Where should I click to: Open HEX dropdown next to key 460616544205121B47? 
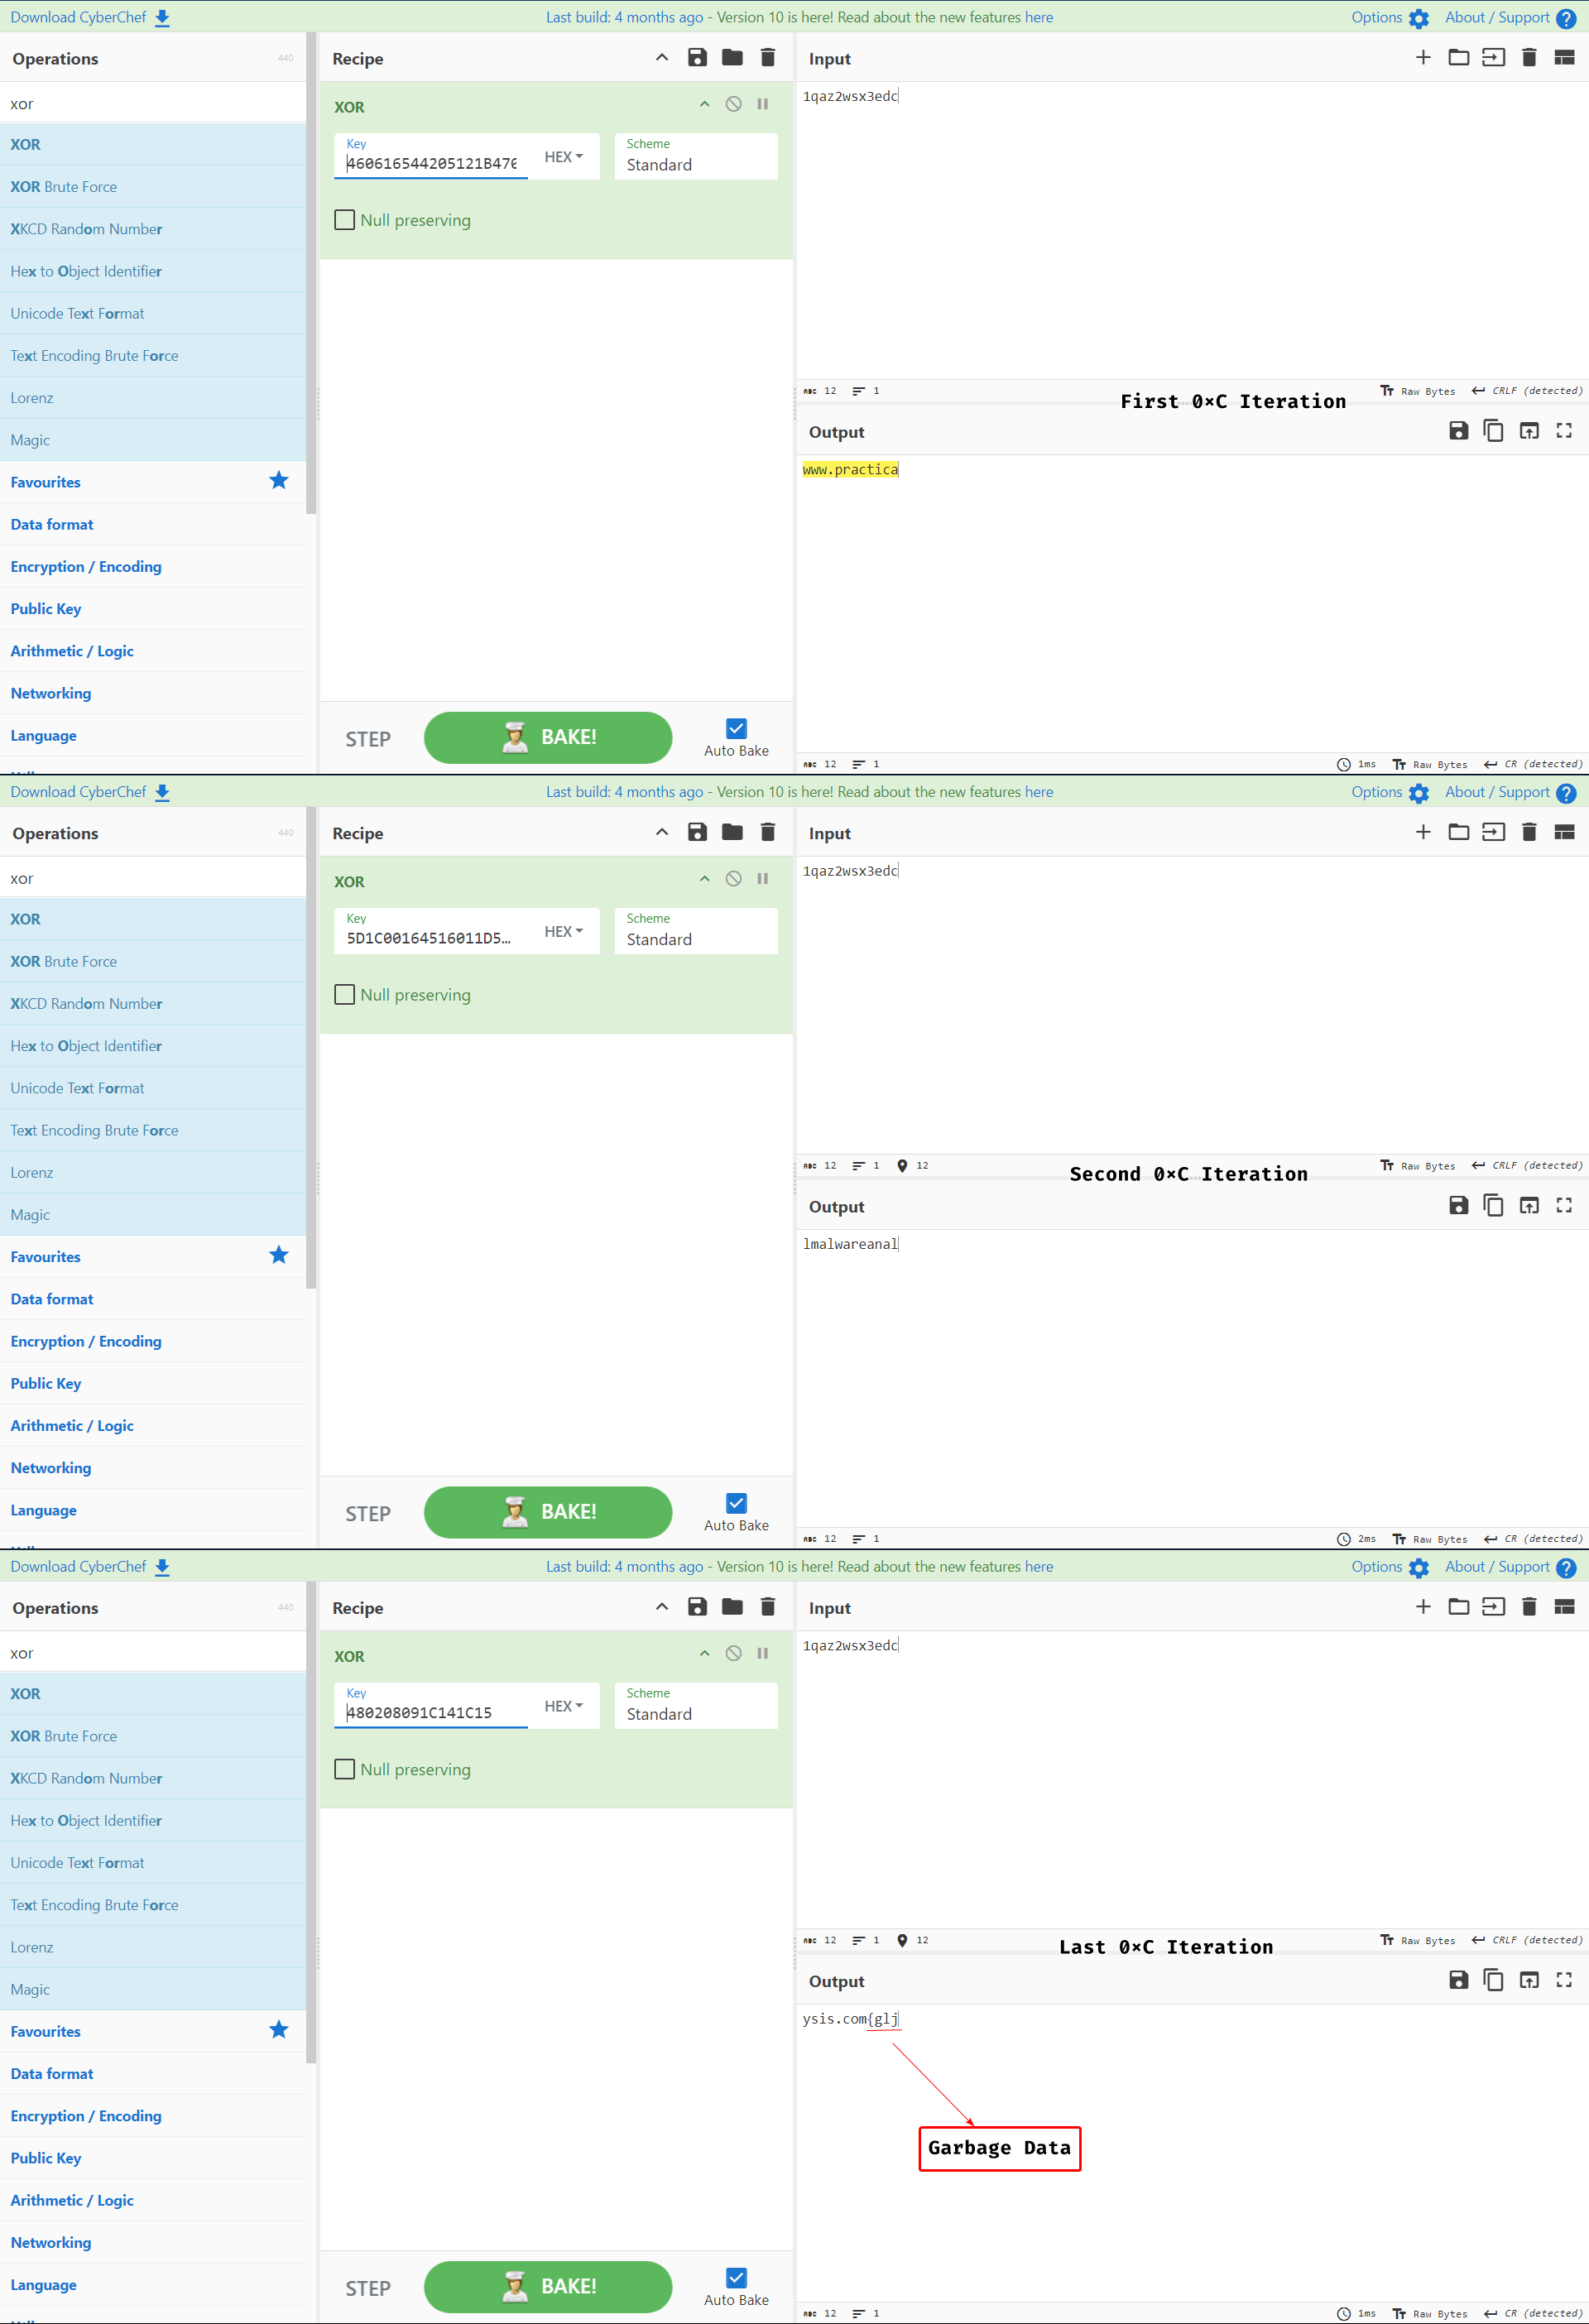tap(563, 157)
